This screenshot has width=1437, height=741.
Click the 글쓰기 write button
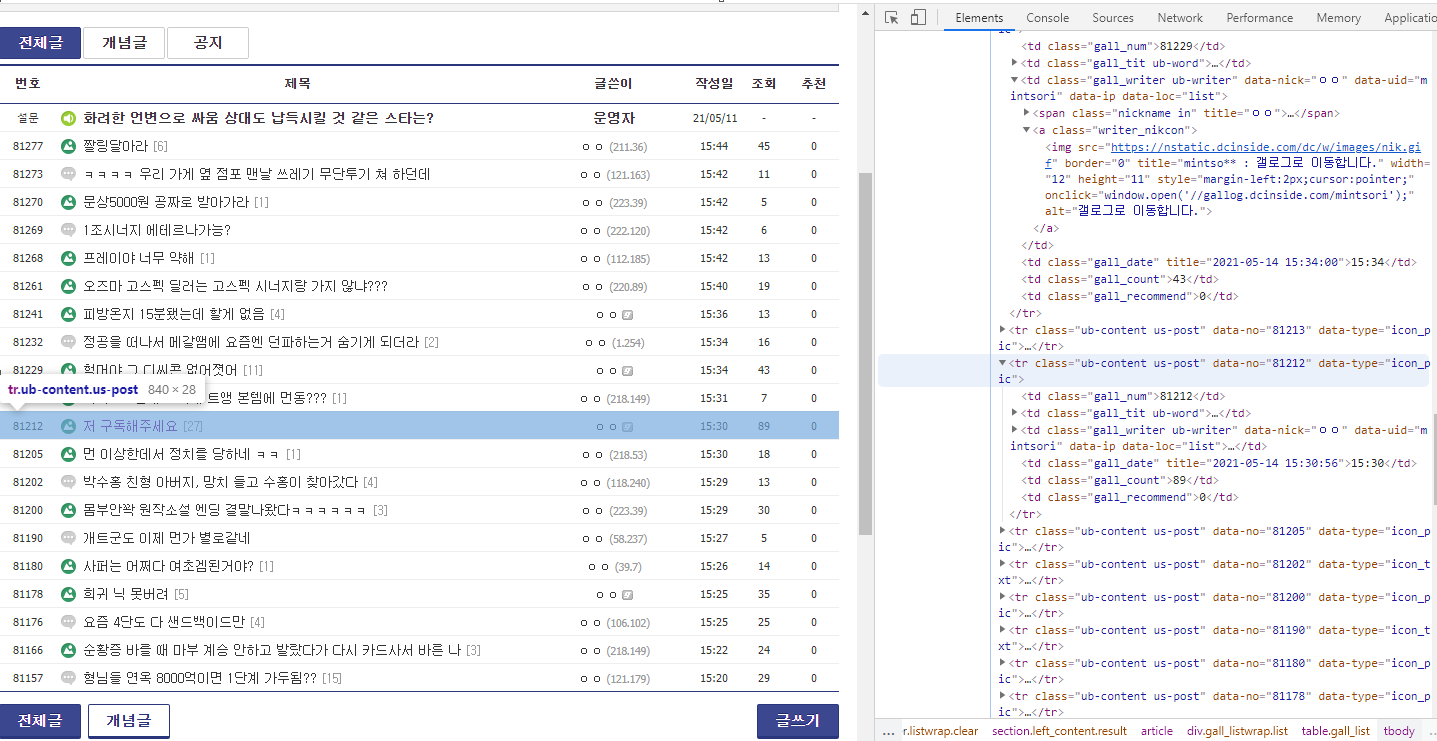[x=798, y=721]
